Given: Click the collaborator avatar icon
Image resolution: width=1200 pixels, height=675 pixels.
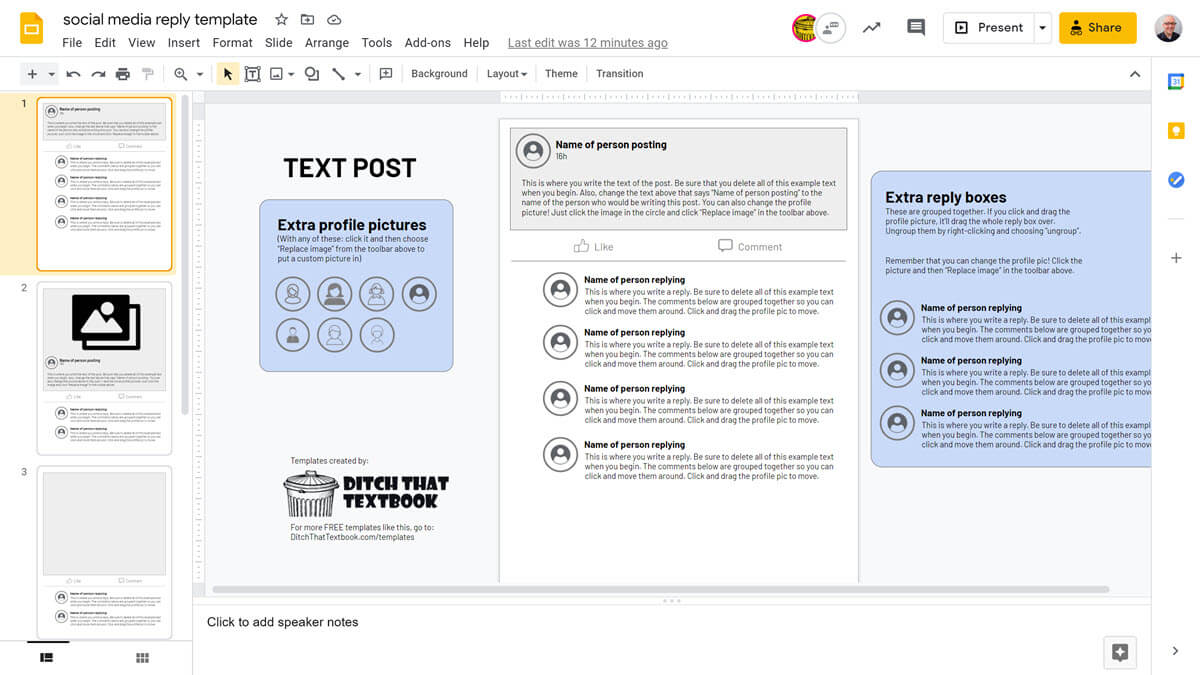Looking at the screenshot, I should point(805,28).
